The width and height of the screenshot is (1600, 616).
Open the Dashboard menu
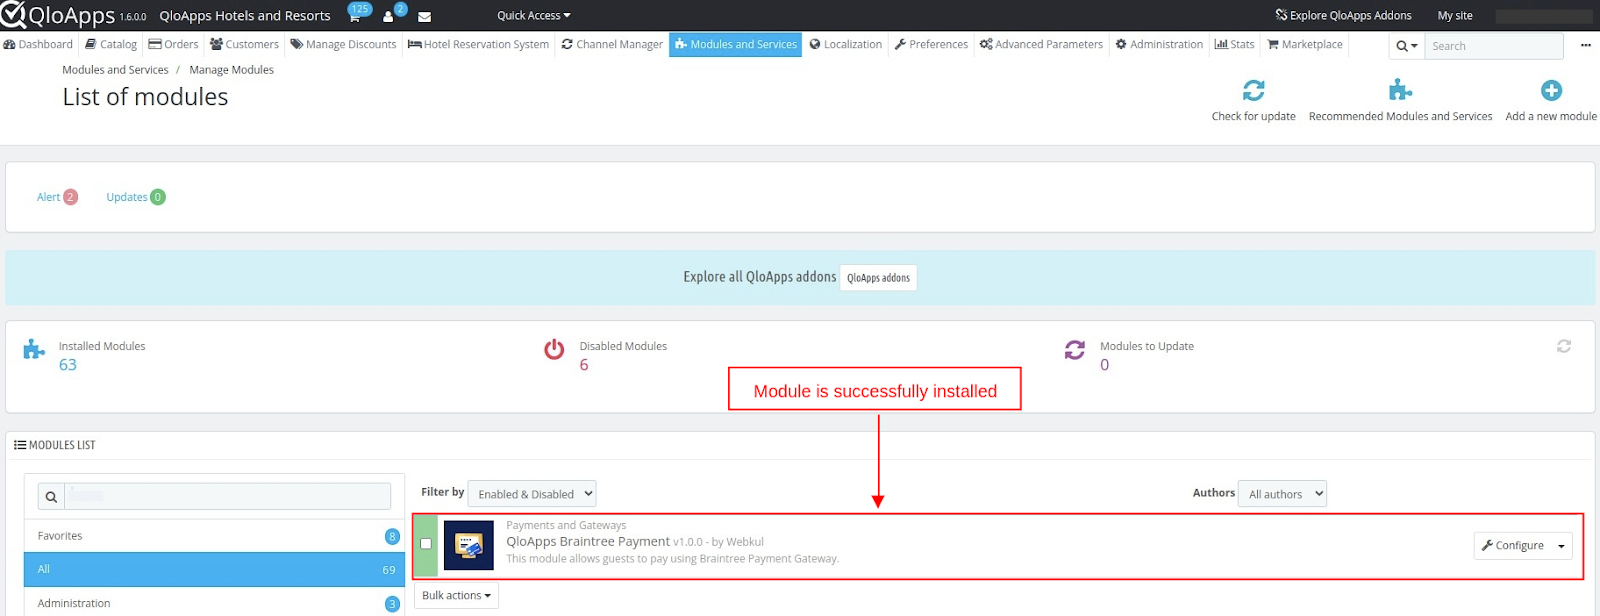click(38, 45)
